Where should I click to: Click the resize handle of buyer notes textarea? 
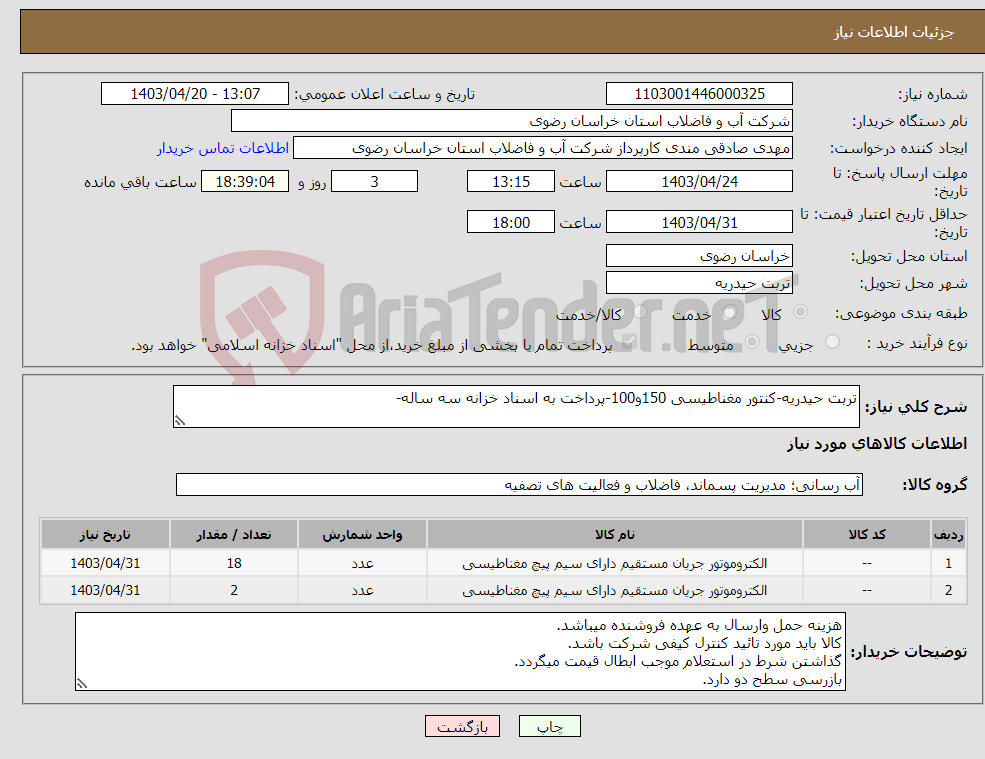click(x=82, y=684)
